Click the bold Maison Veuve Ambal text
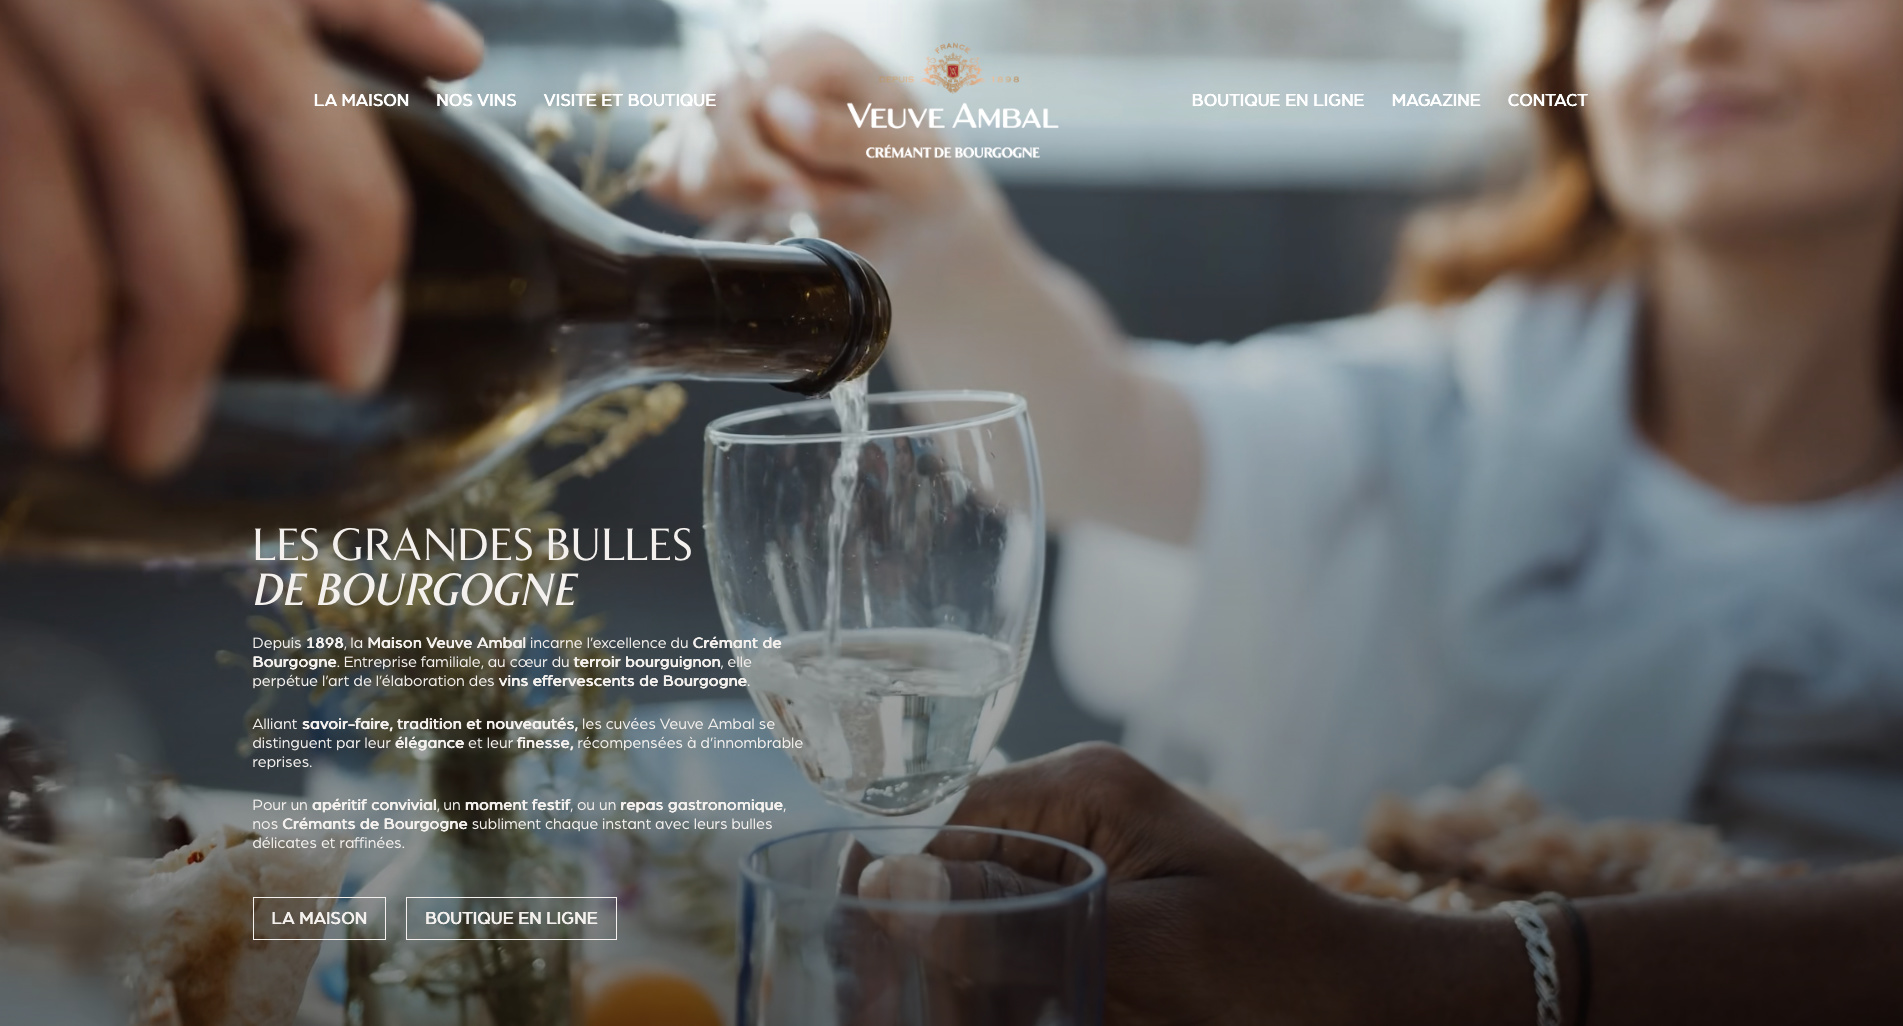Viewport: 1903px width, 1026px height. [446, 643]
